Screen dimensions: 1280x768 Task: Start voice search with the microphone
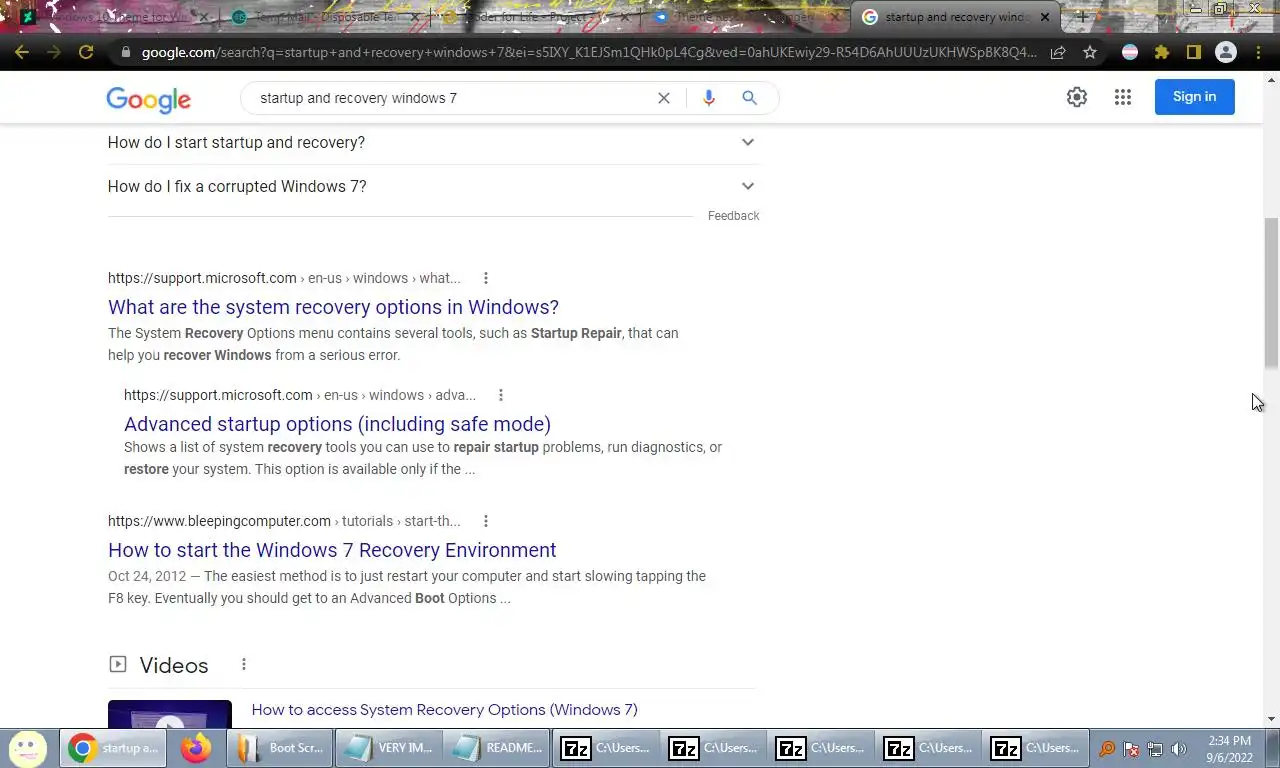(x=709, y=98)
